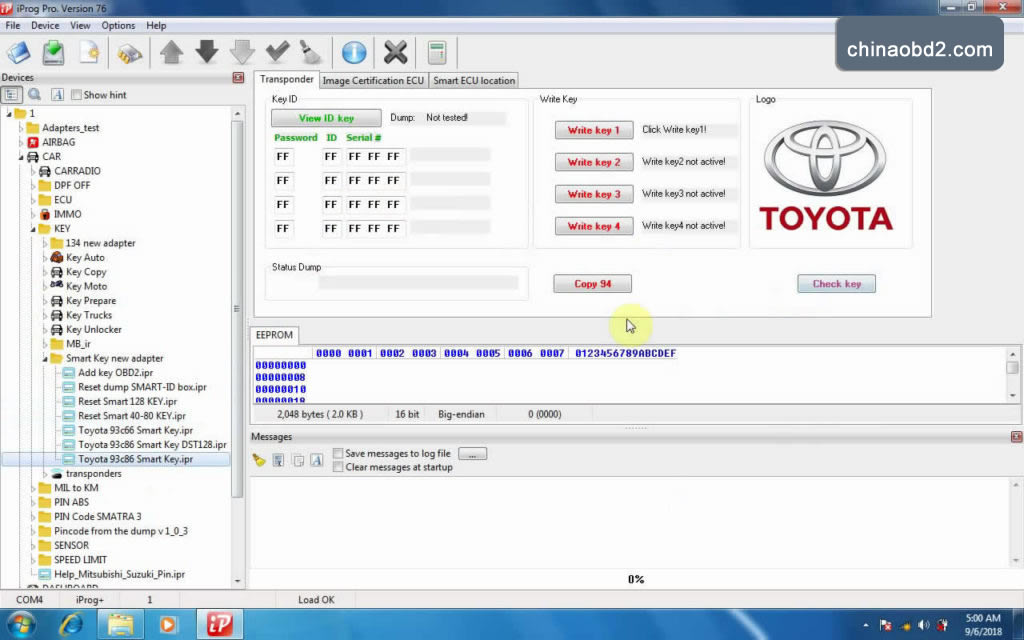The width and height of the screenshot is (1024, 640).
Task: Open Windows Media Player from the taskbar
Action: pos(168,624)
